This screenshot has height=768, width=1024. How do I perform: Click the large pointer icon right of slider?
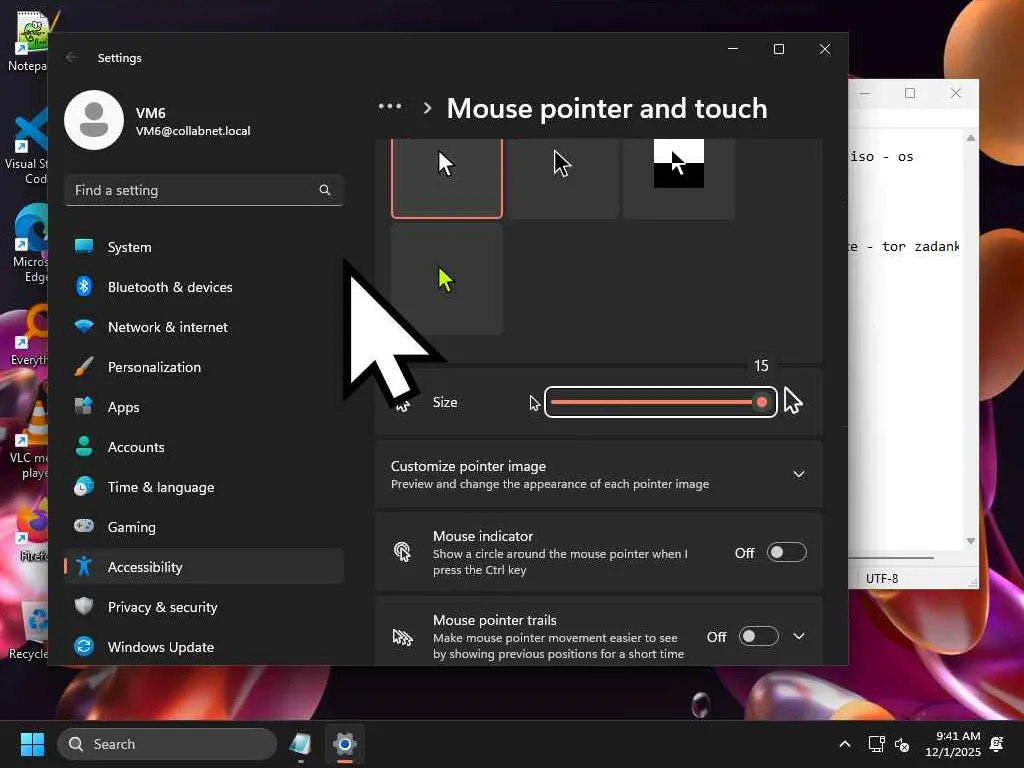[793, 400]
